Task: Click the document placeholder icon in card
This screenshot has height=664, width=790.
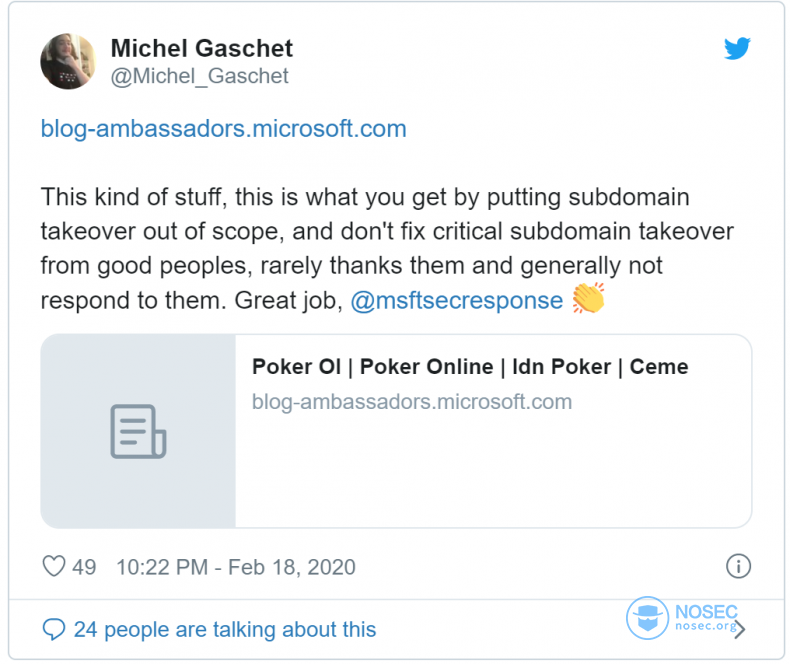Action: pos(138,431)
